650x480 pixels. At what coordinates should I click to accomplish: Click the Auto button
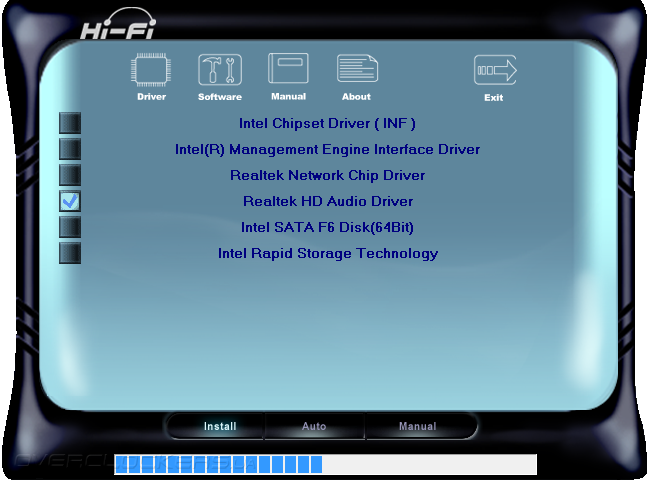314,426
